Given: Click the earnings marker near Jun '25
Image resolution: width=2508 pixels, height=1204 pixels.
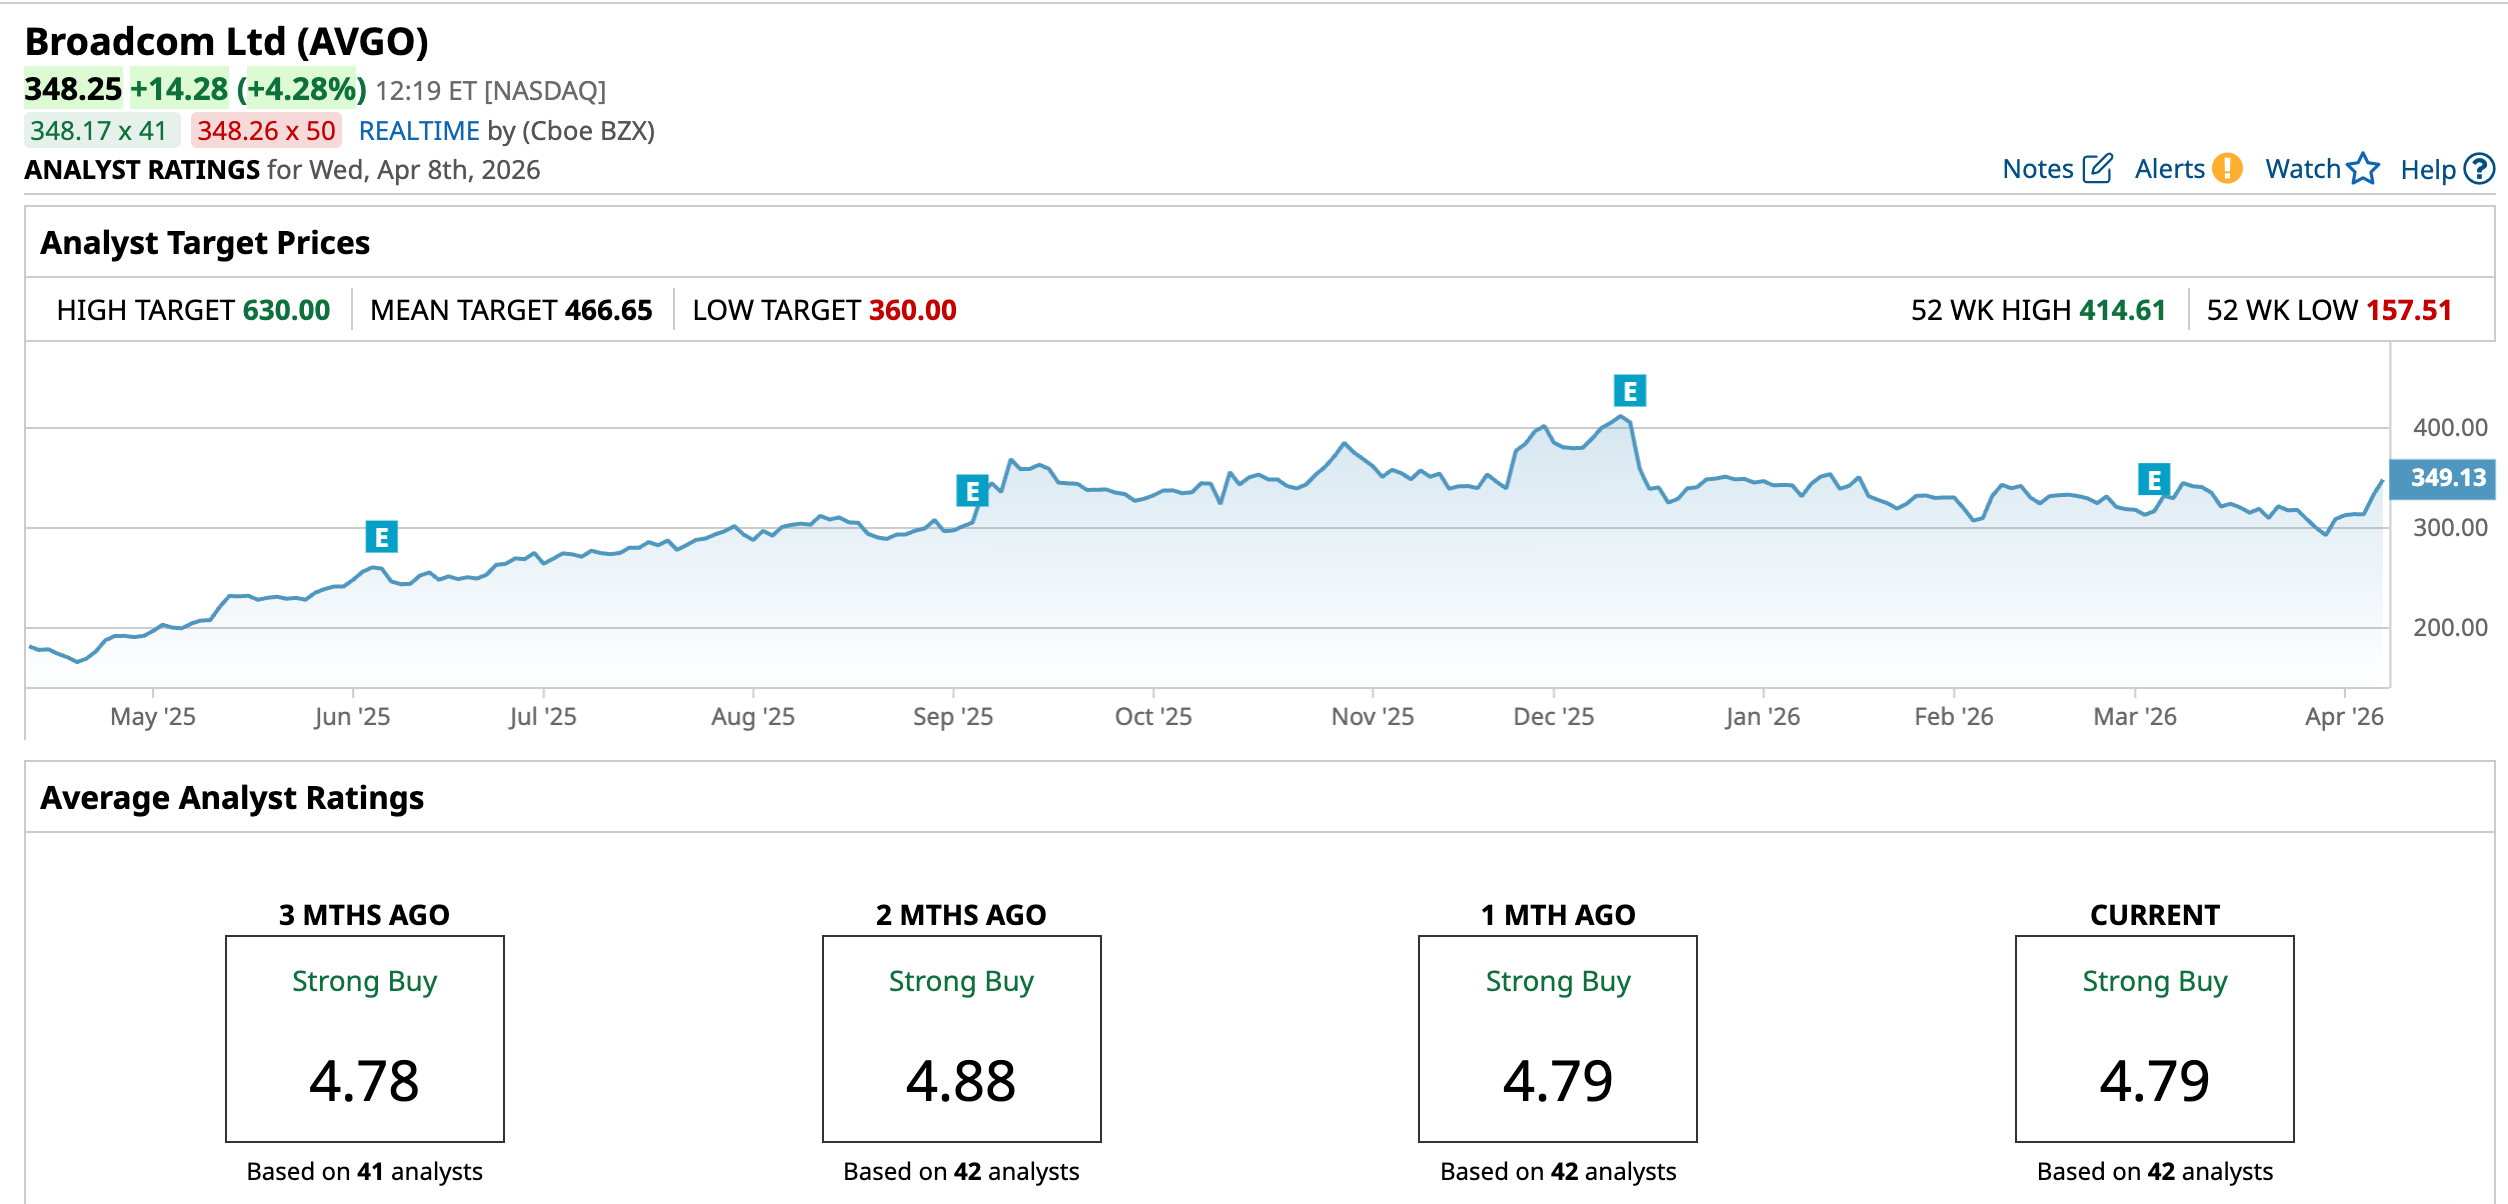Looking at the screenshot, I should click(x=381, y=537).
